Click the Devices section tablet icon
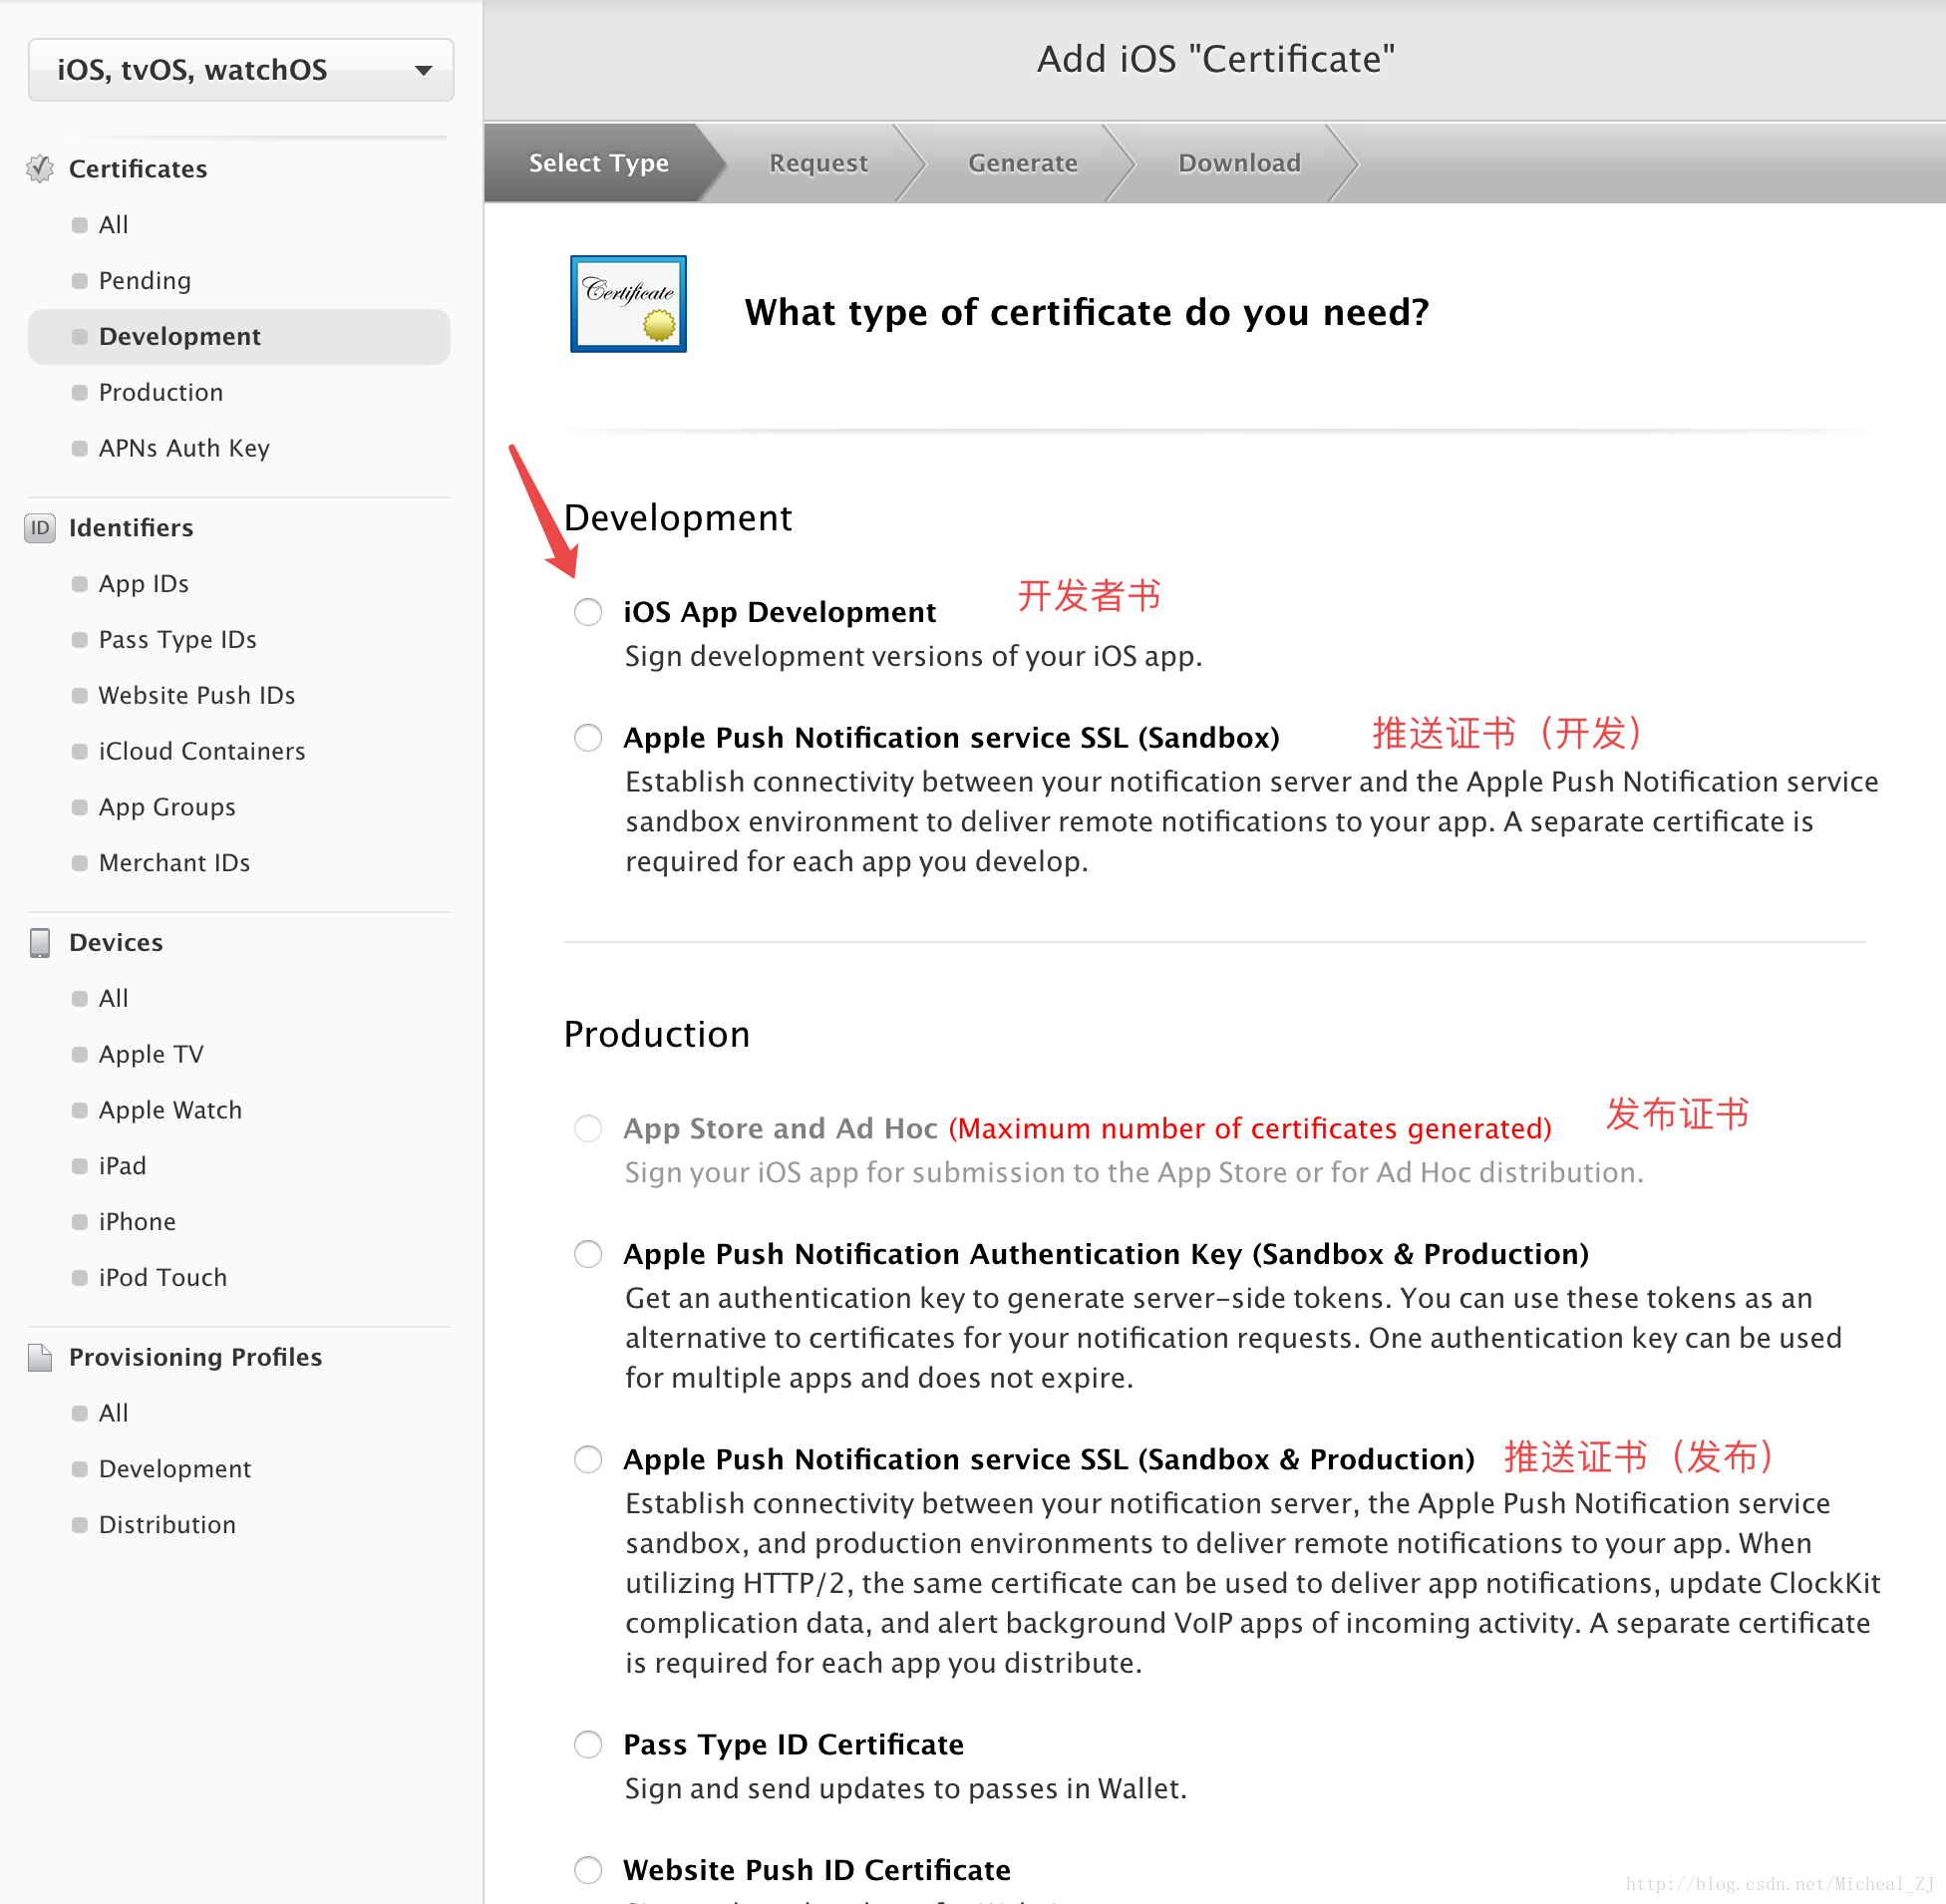The image size is (1946, 1904). pyautogui.click(x=40, y=943)
